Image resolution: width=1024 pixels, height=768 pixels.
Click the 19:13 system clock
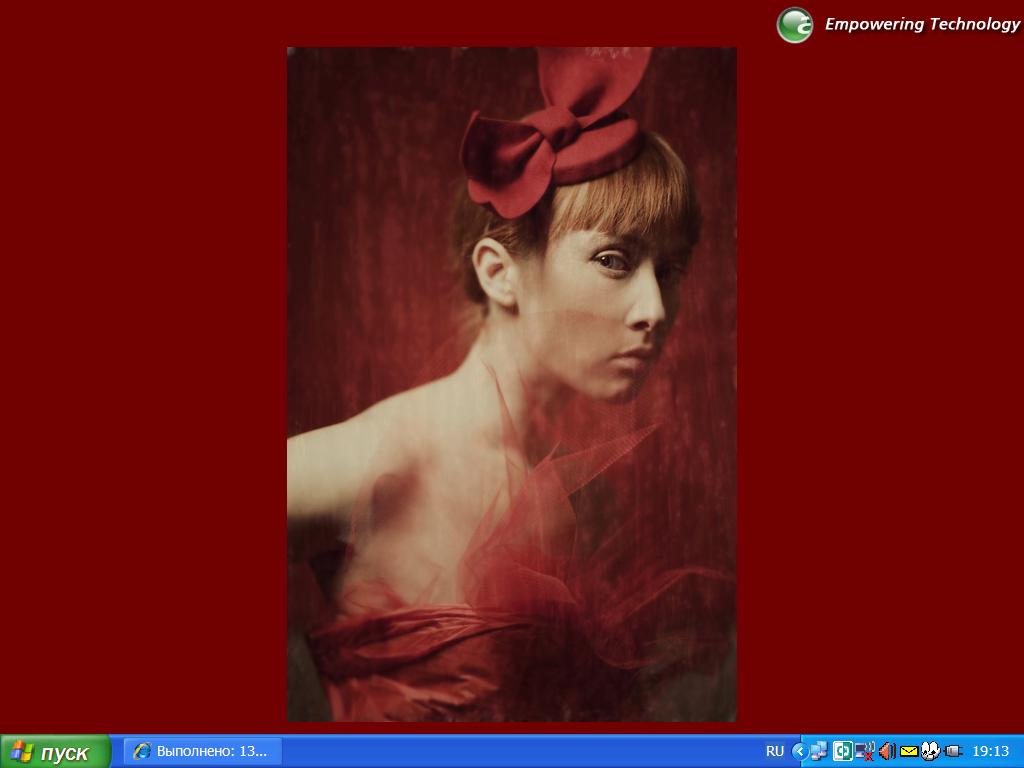pos(990,751)
